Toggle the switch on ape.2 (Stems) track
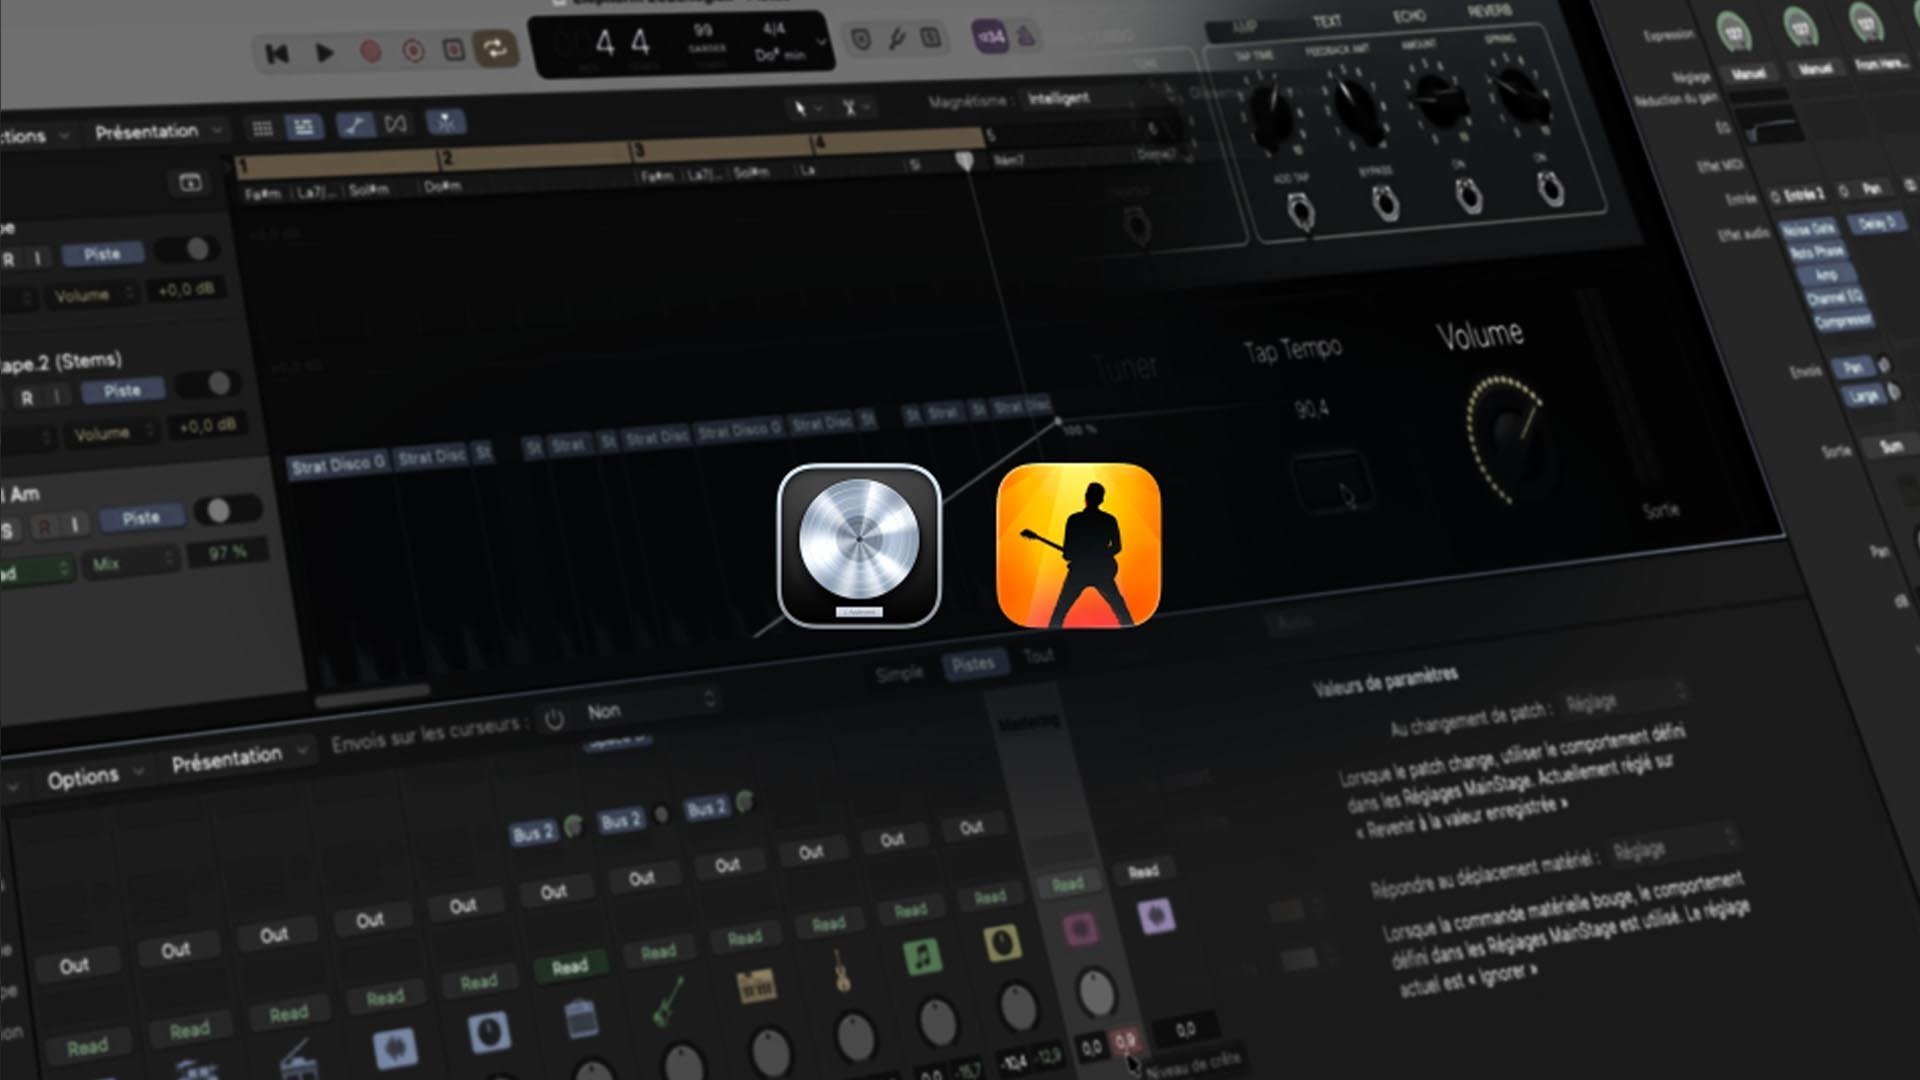1920x1080 pixels. 208,384
